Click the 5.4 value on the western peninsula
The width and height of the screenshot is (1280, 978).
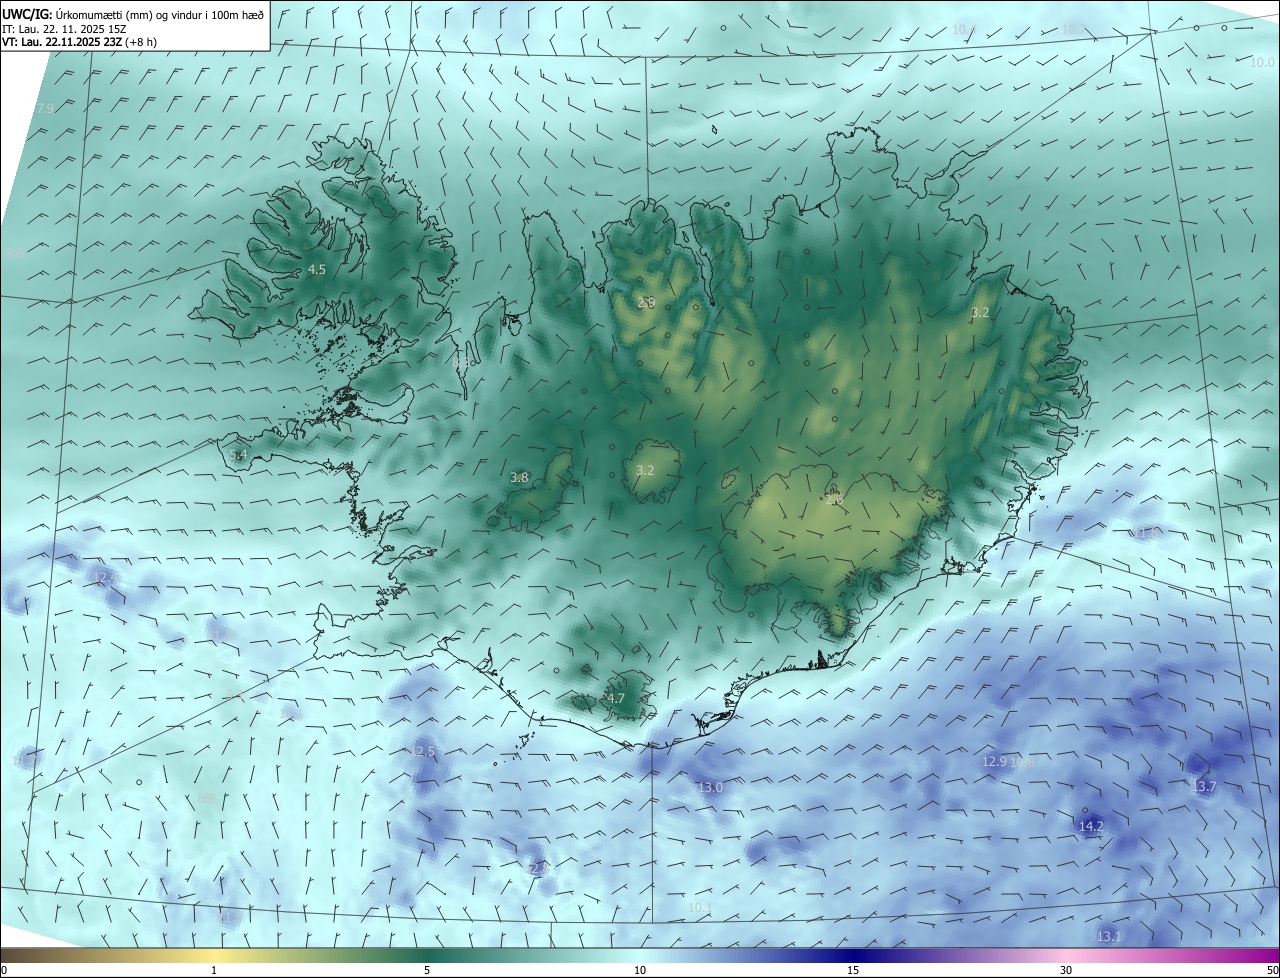tap(238, 455)
